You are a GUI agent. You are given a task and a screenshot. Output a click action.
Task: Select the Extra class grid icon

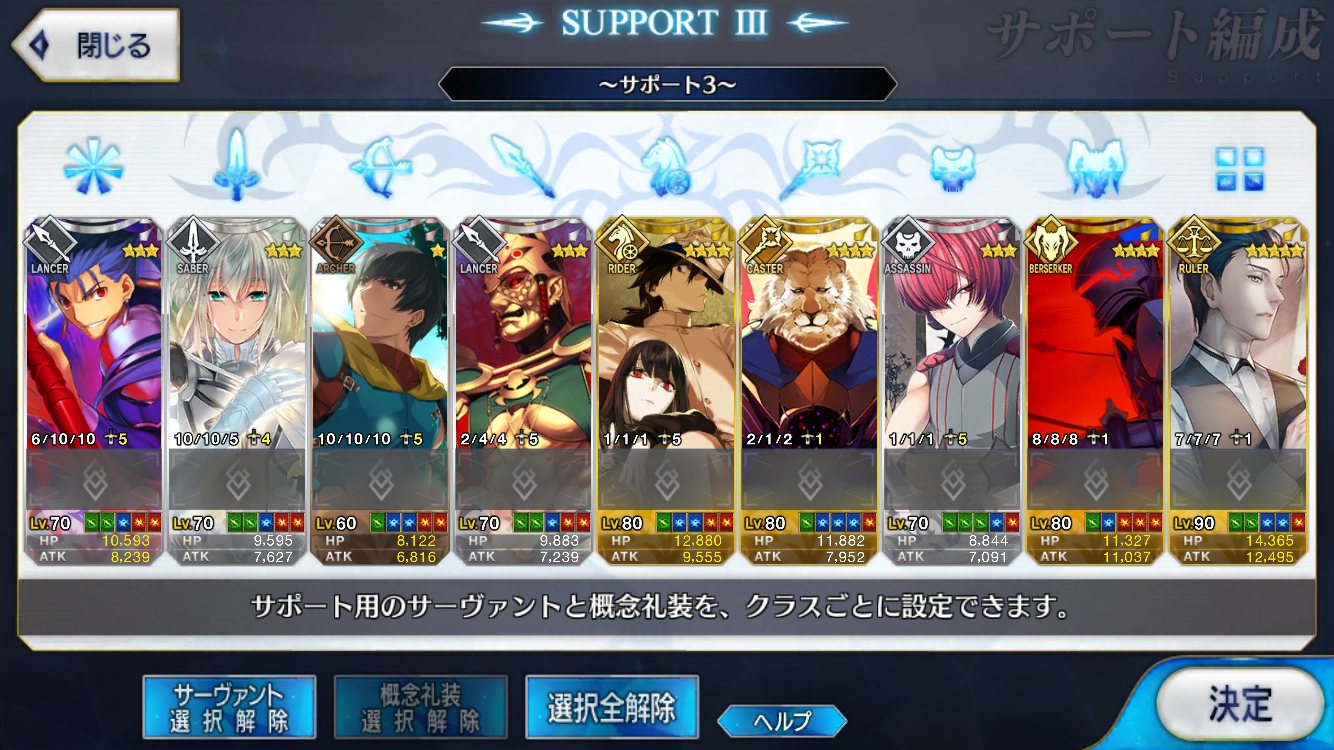click(1239, 168)
